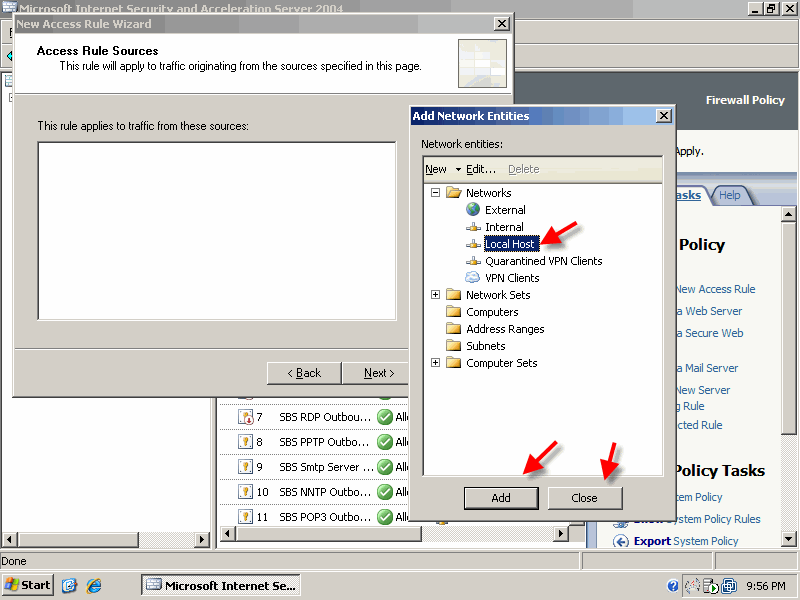Click the allow icon for SBS NNTP rule
The image size is (800, 600).
(x=385, y=492)
